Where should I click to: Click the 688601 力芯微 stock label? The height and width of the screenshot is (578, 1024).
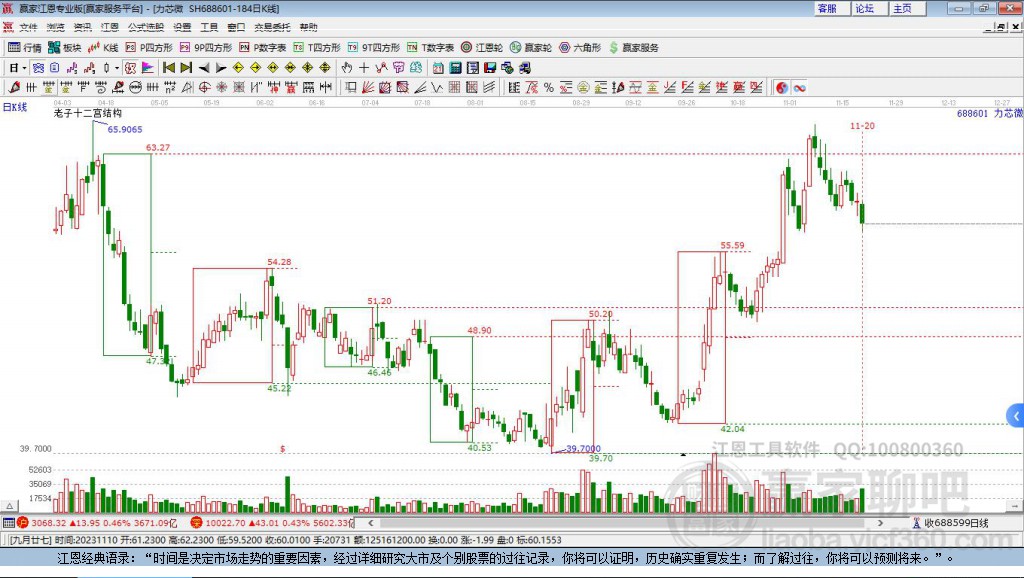click(989, 114)
